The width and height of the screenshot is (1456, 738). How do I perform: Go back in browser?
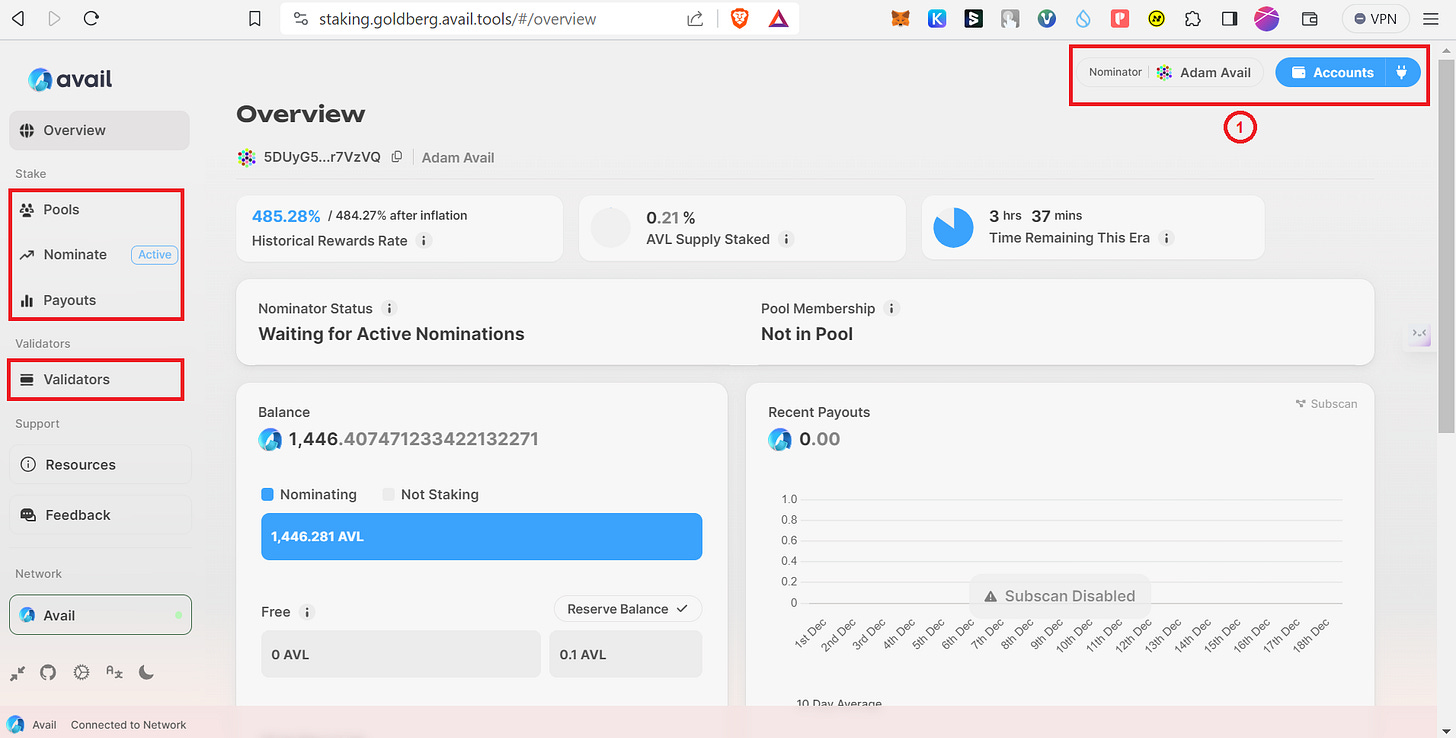click(x=19, y=18)
